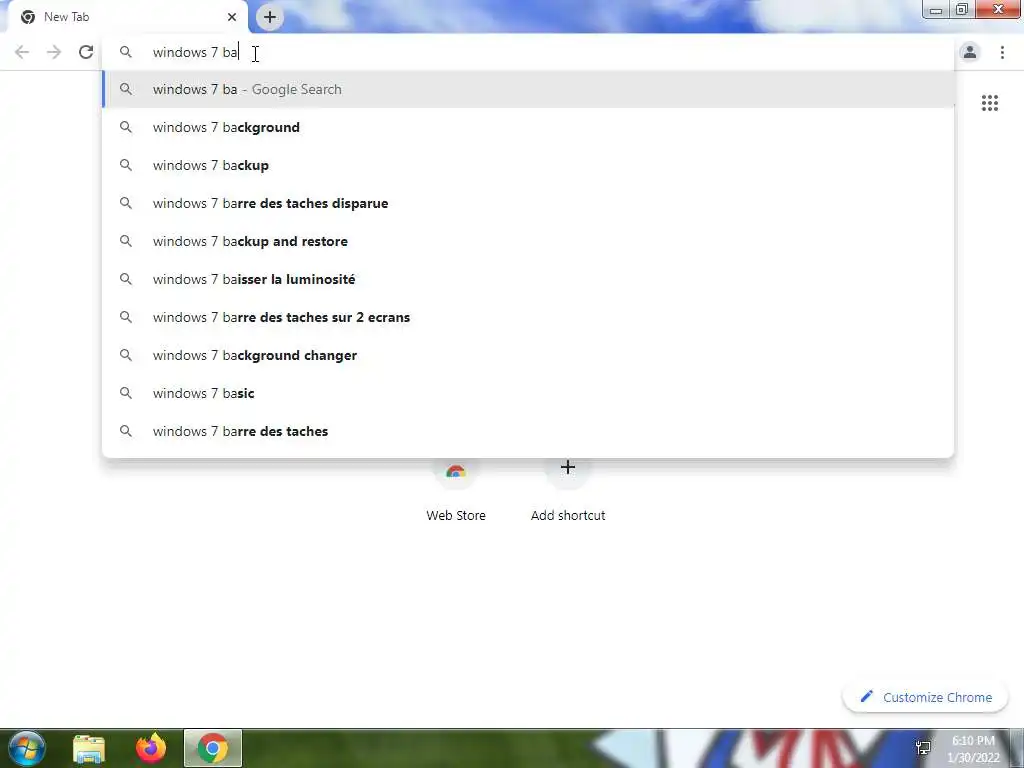Select 'windows 7 barre des taches sur 2 ecrans'
The image size is (1024, 768).
click(528, 317)
